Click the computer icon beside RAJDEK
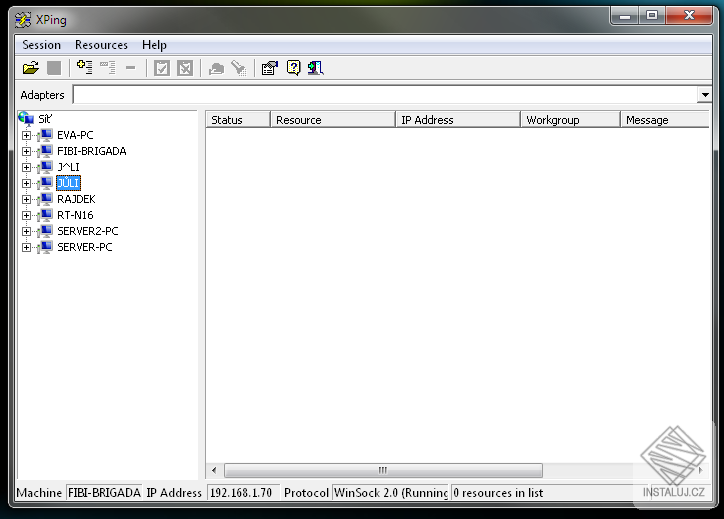The height and width of the screenshot is (519, 724). click(46, 199)
